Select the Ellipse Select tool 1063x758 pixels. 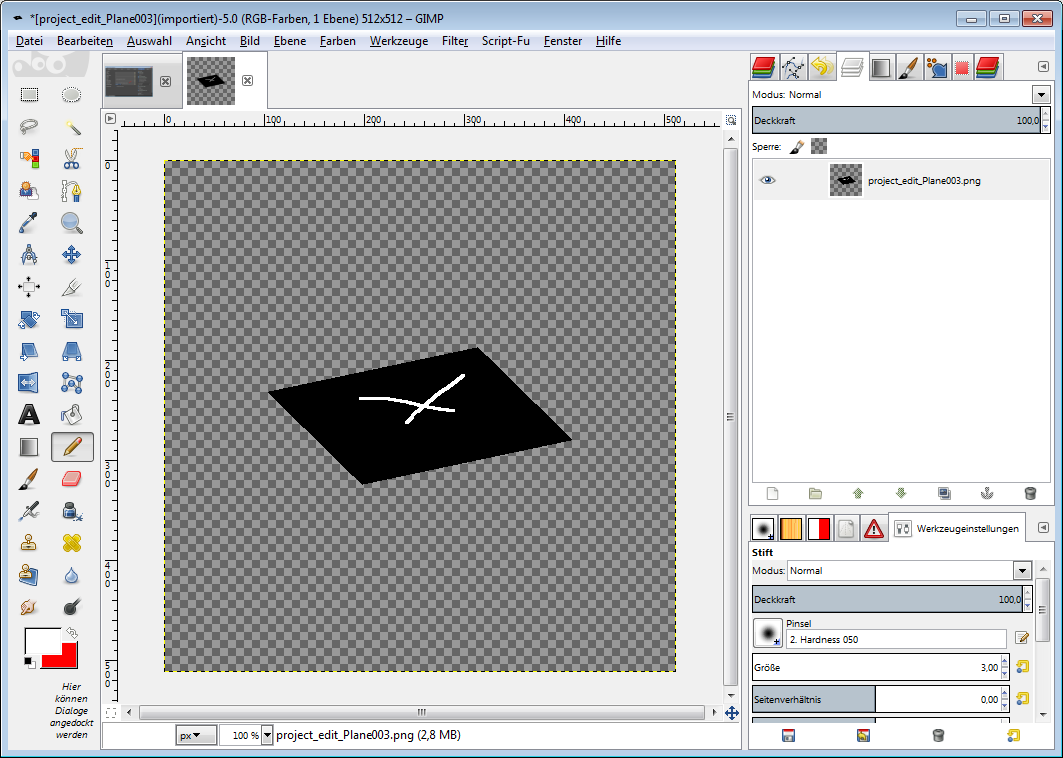(71, 94)
